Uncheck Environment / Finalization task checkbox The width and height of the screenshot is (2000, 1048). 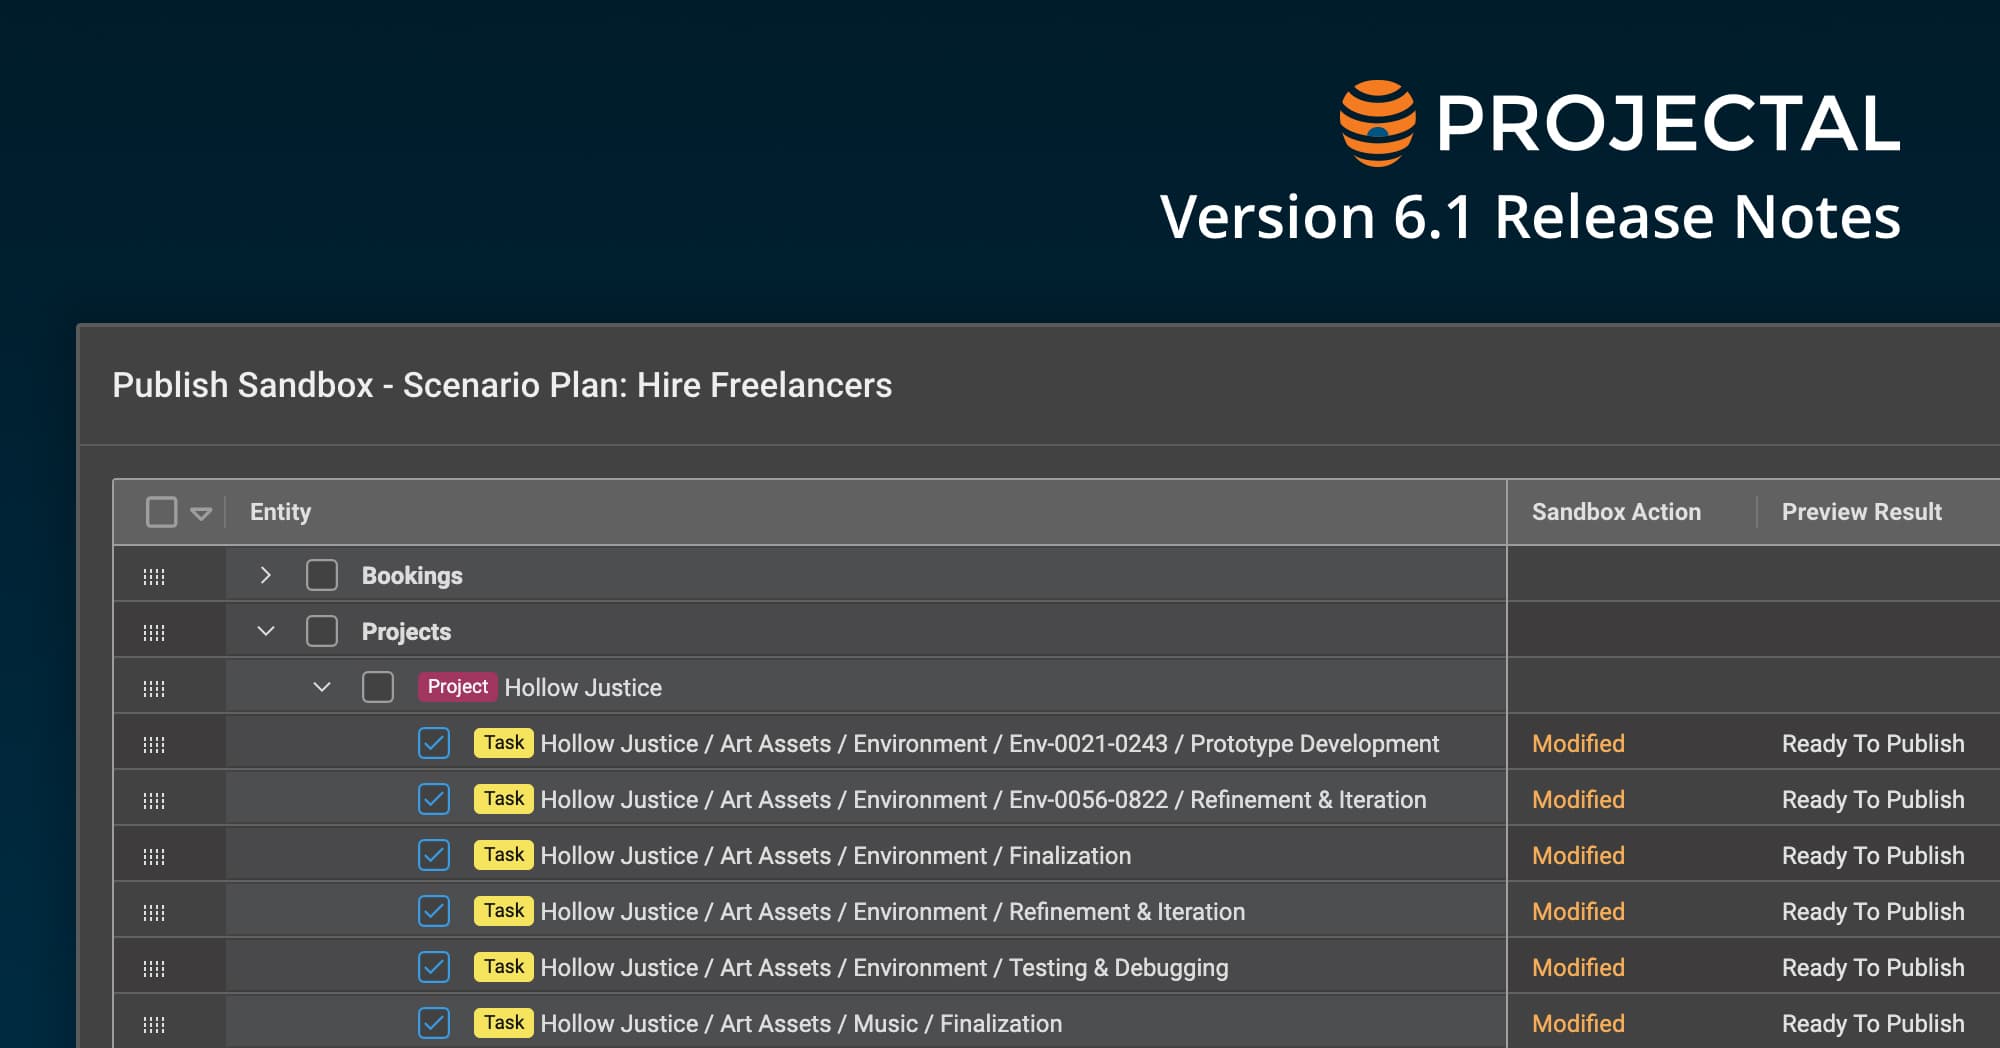pyautogui.click(x=434, y=855)
